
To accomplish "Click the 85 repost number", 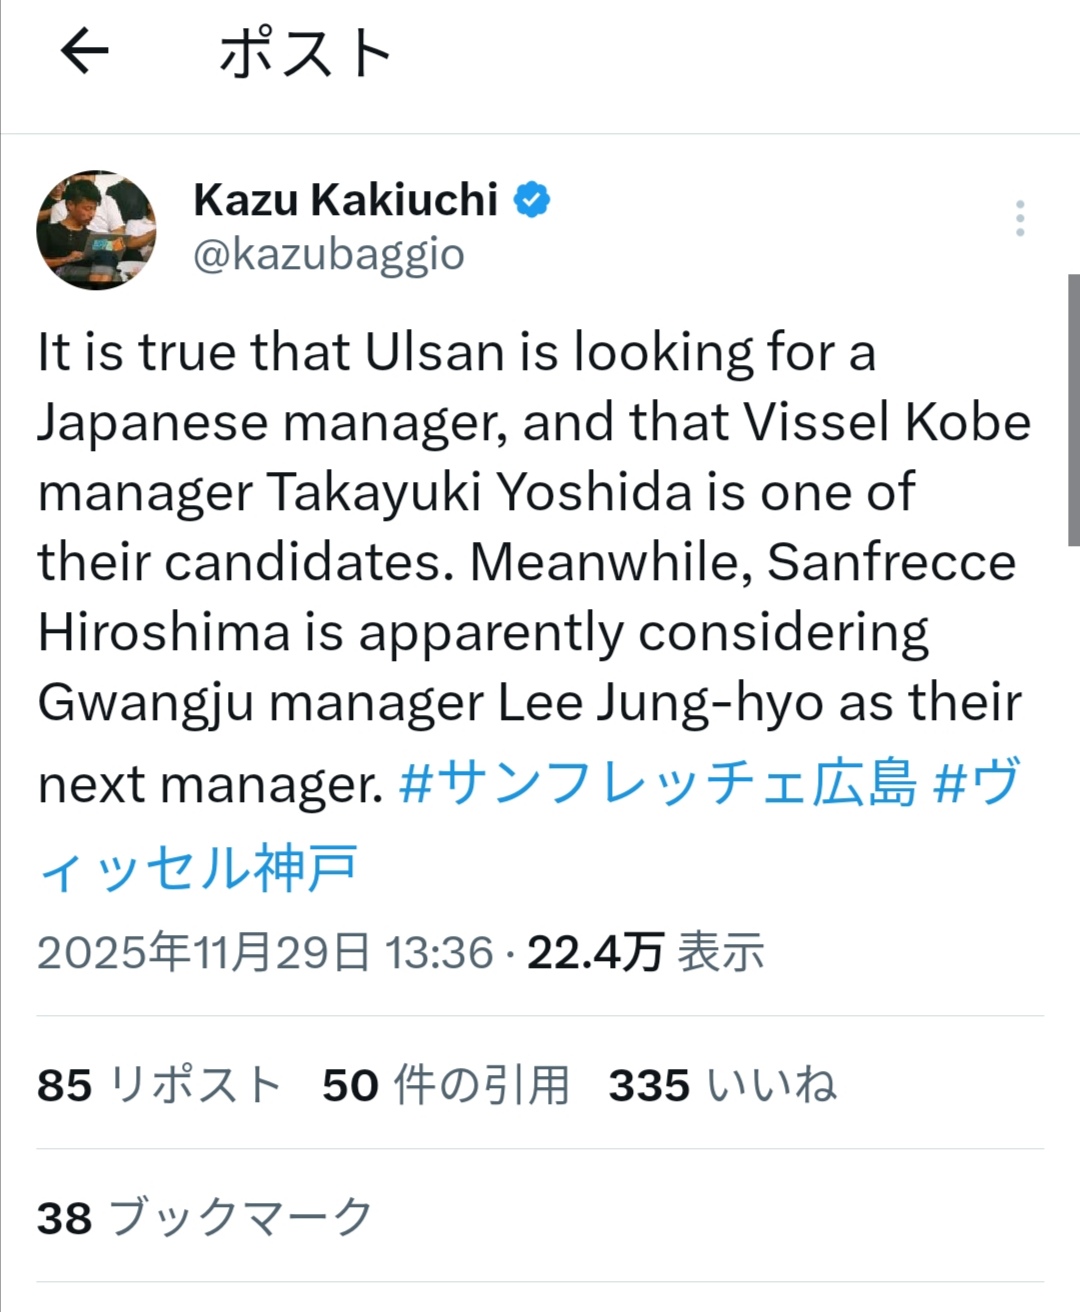I will (64, 1086).
